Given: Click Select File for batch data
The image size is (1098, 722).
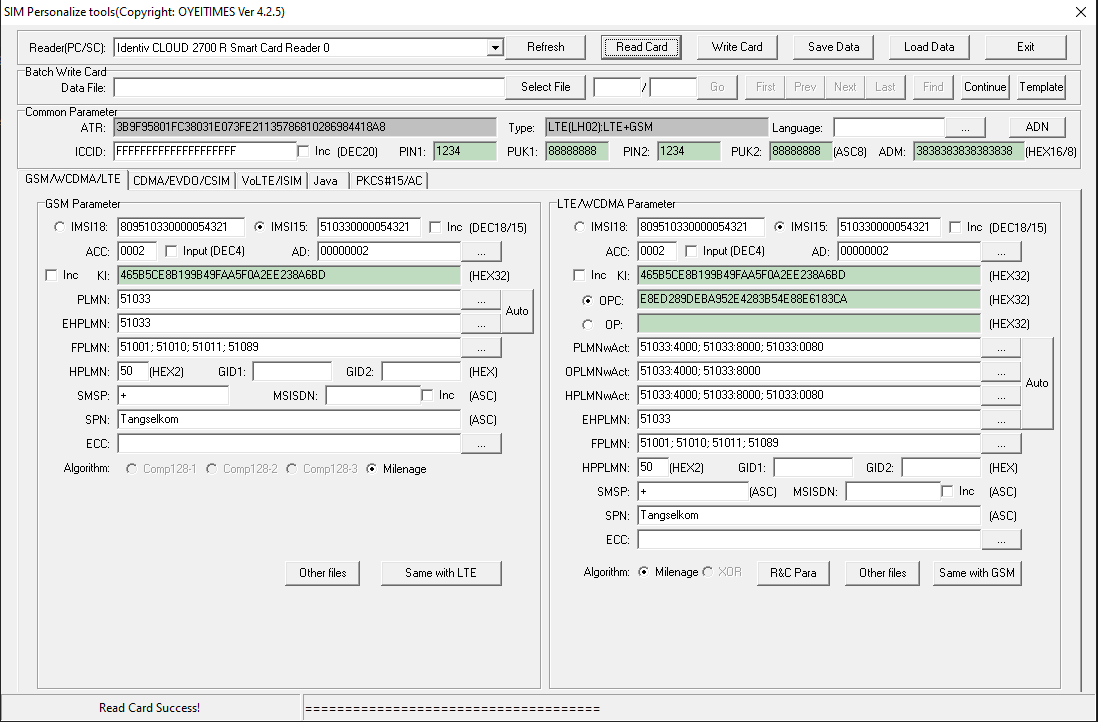Looking at the screenshot, I should coord(545,87).
